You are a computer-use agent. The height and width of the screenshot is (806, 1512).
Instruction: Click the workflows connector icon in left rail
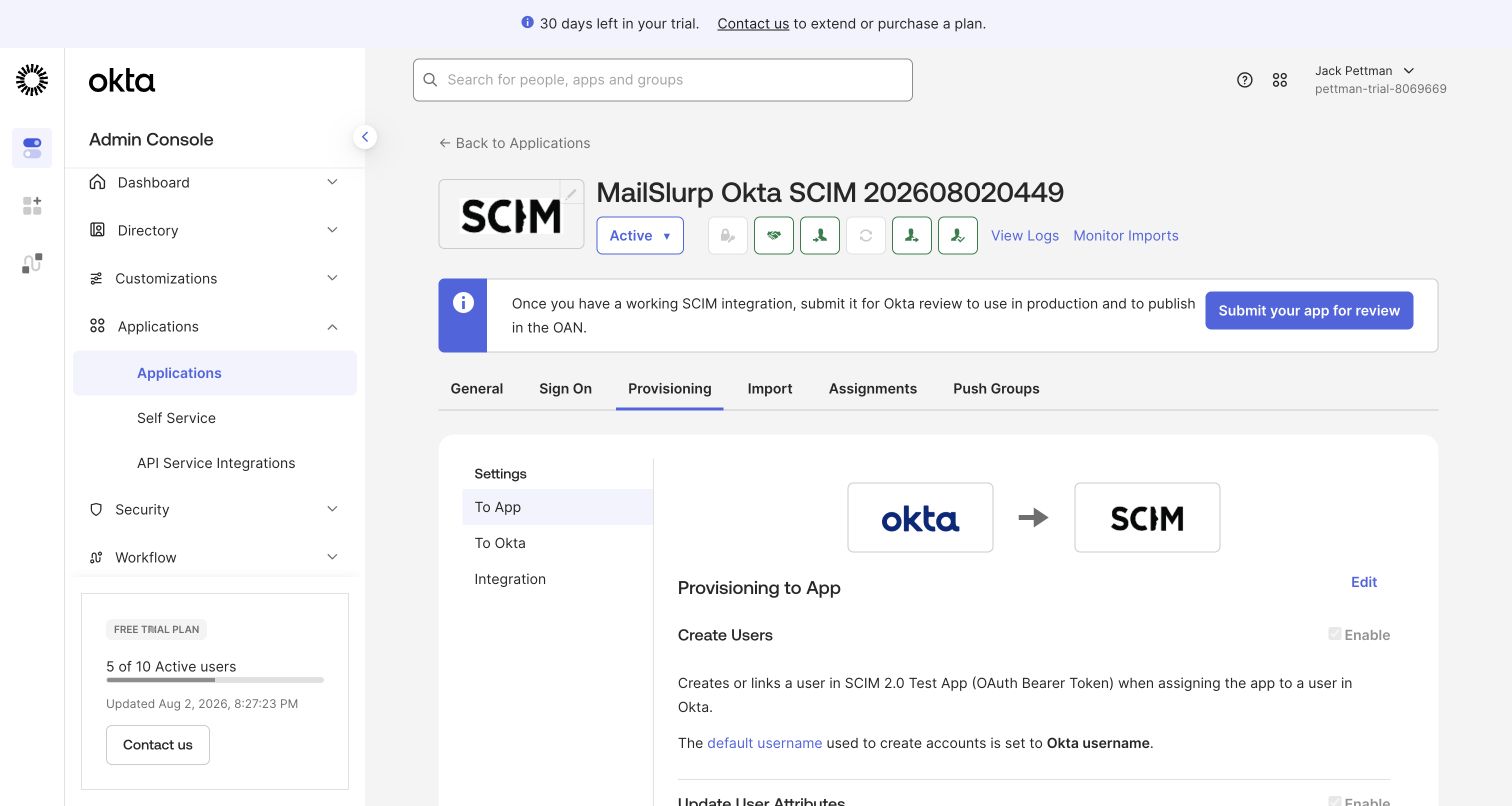tap(32, 263)
